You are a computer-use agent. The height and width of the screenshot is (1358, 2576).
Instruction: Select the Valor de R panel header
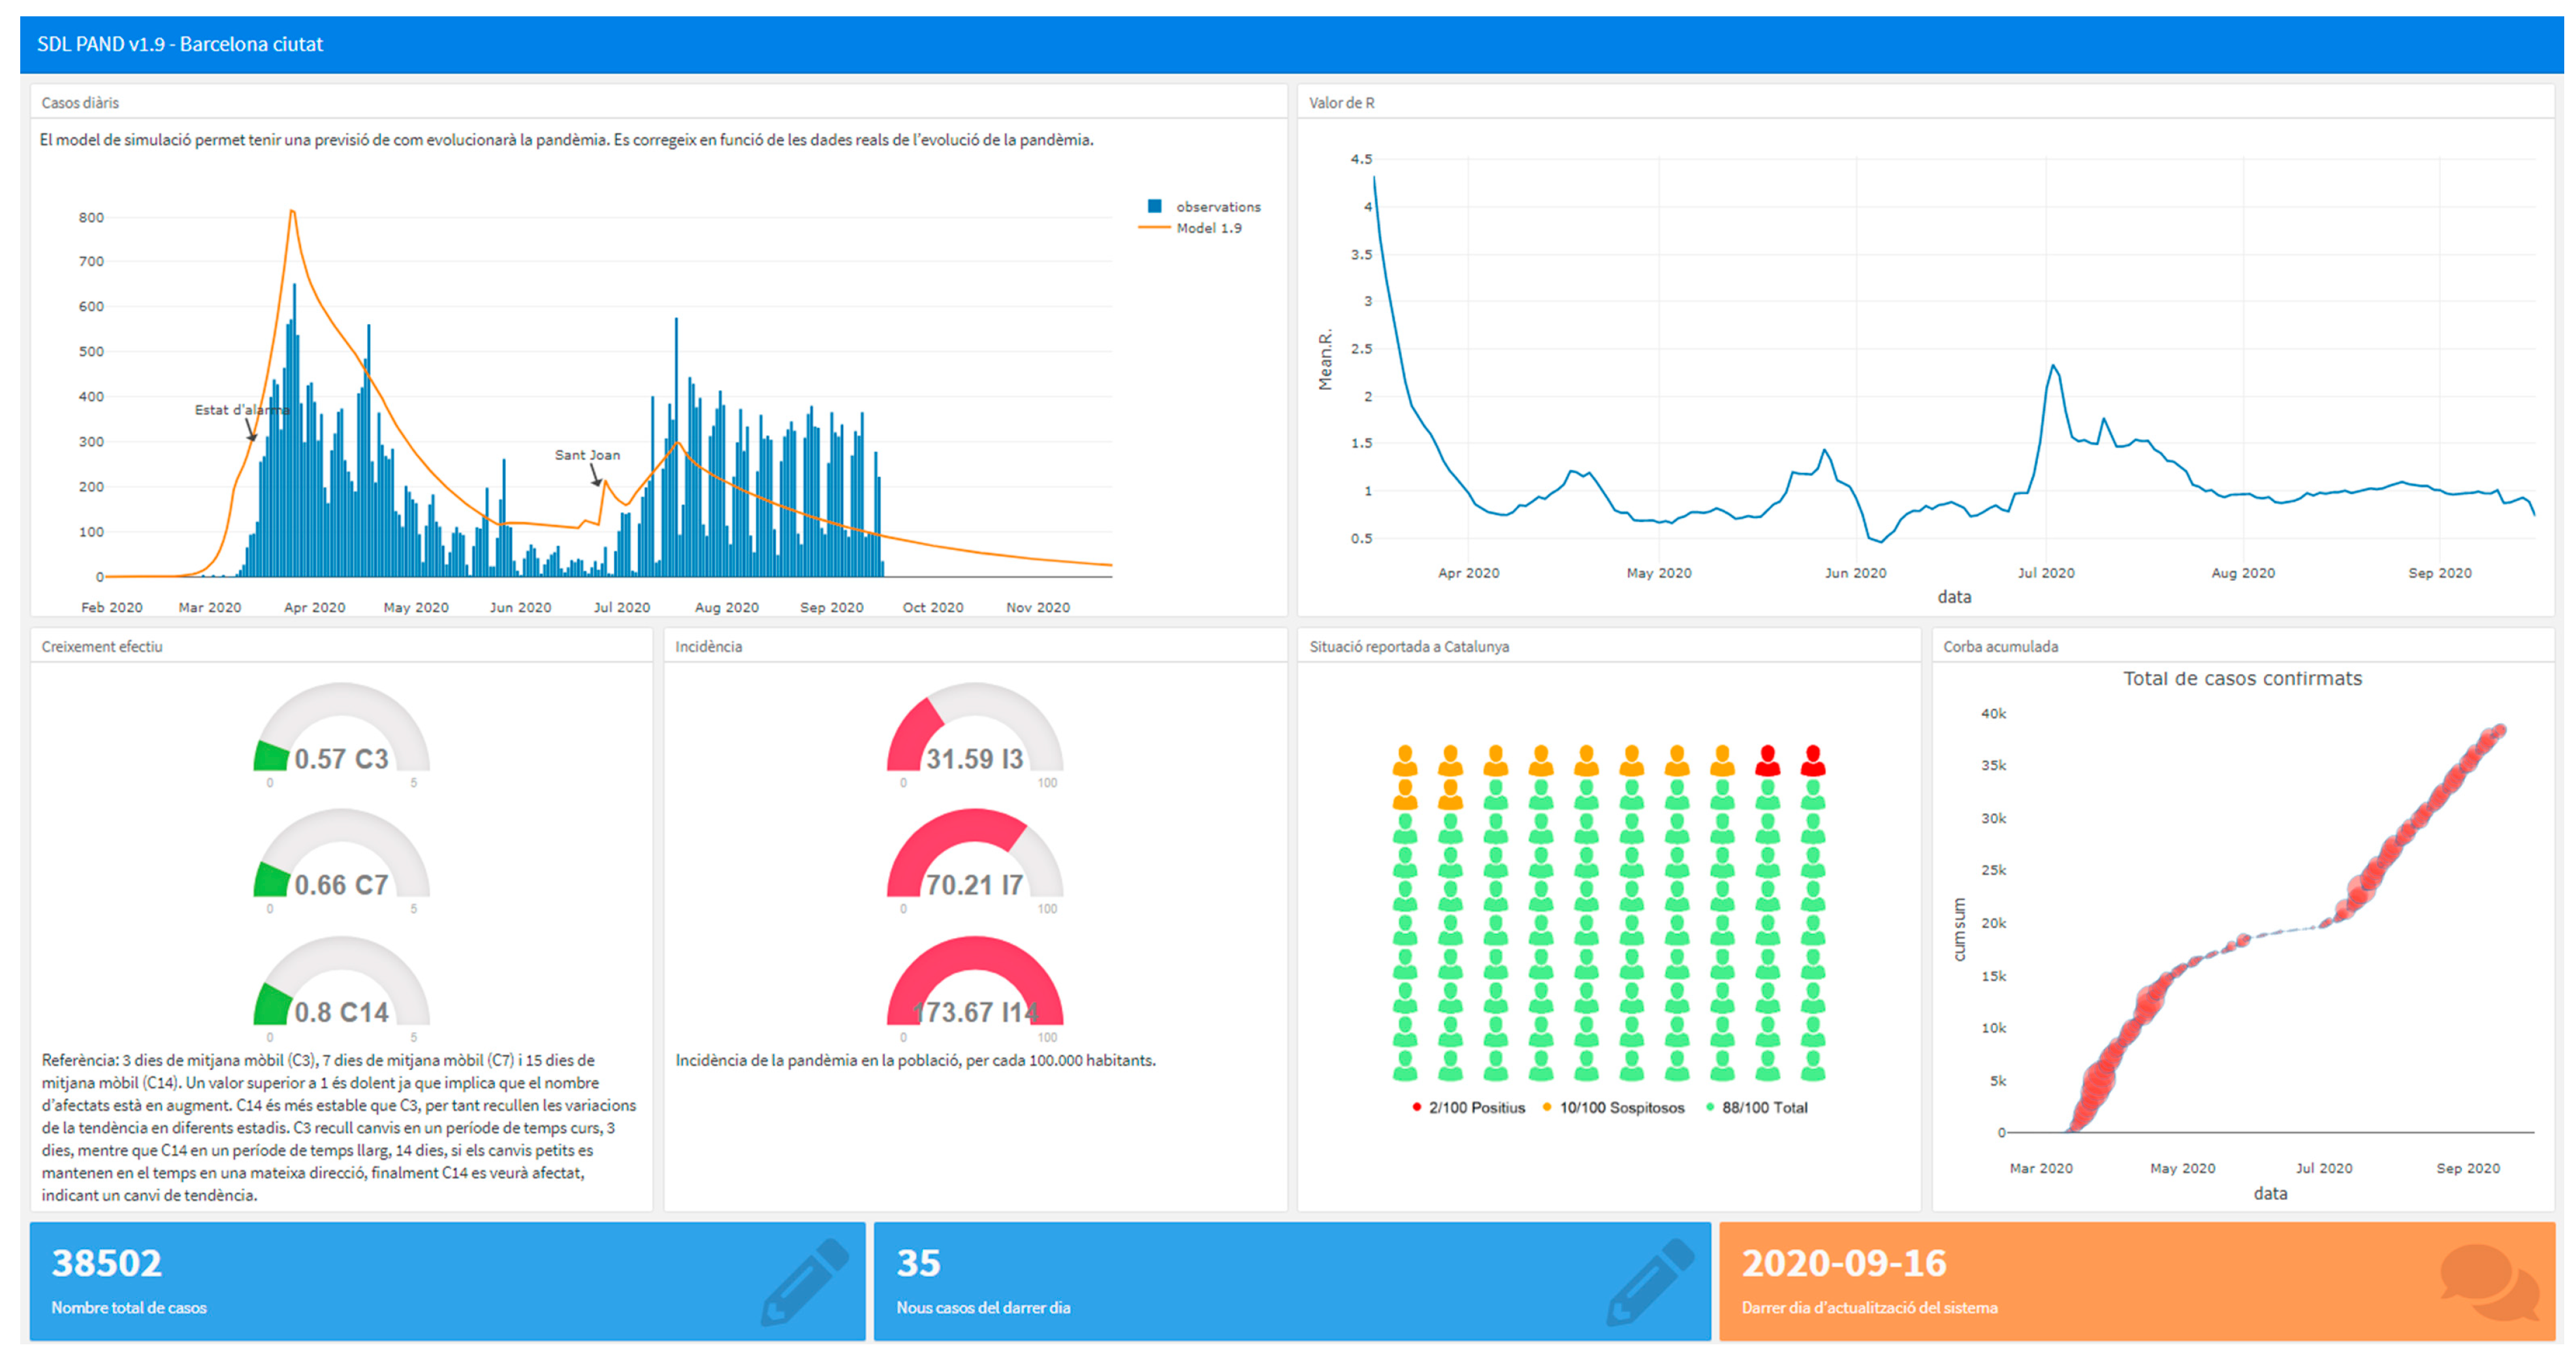pyautogui.click(x=1341, y=103)
